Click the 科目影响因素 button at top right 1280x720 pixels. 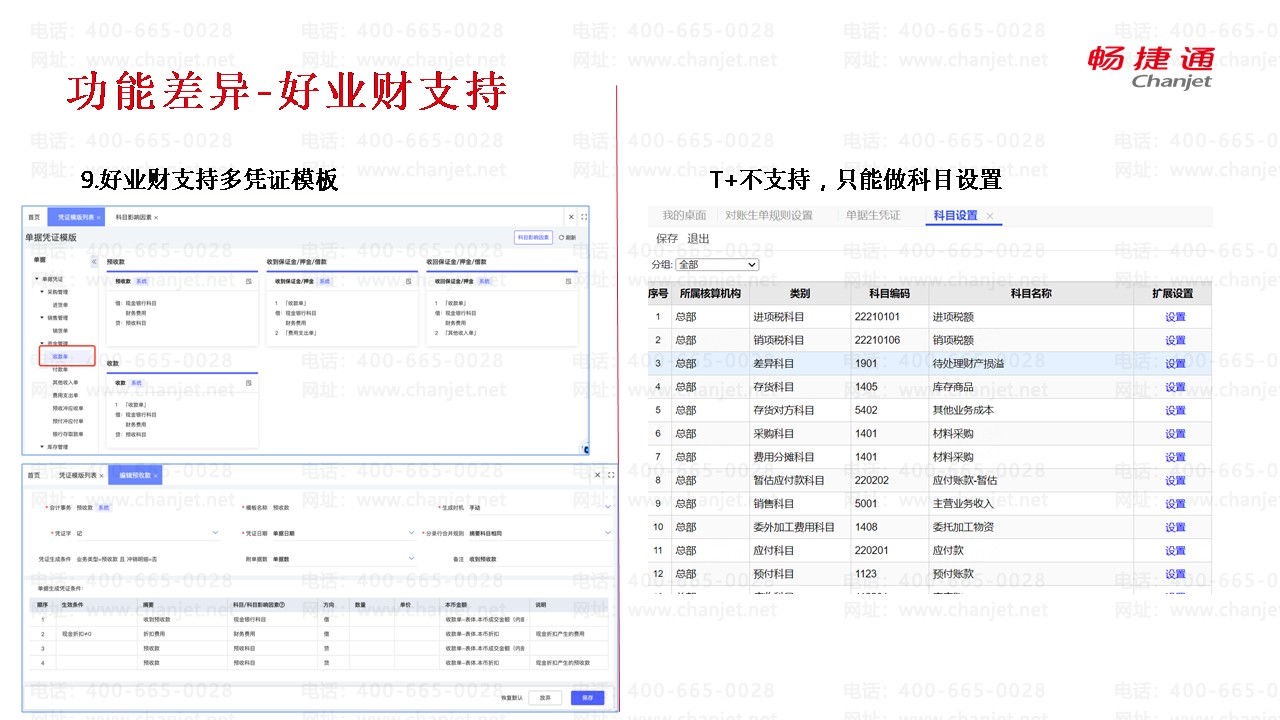[534, 238]
